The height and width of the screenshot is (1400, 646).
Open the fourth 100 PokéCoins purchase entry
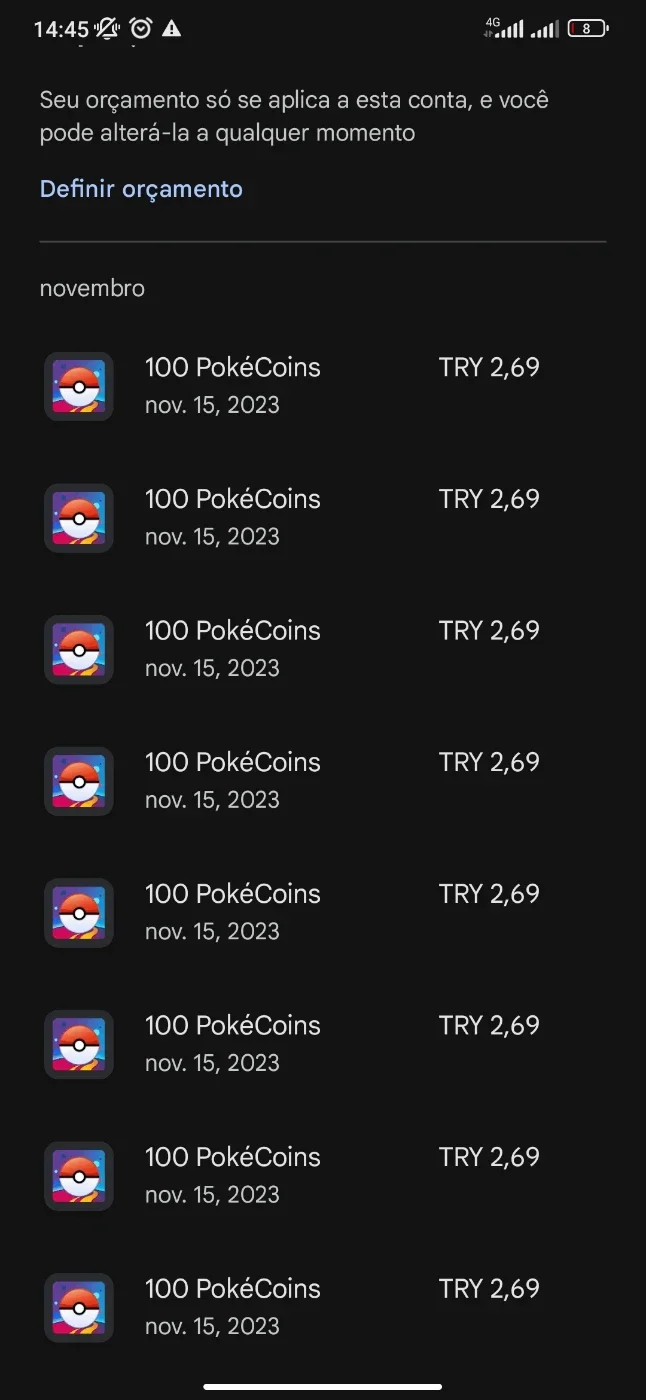[323, 781]
